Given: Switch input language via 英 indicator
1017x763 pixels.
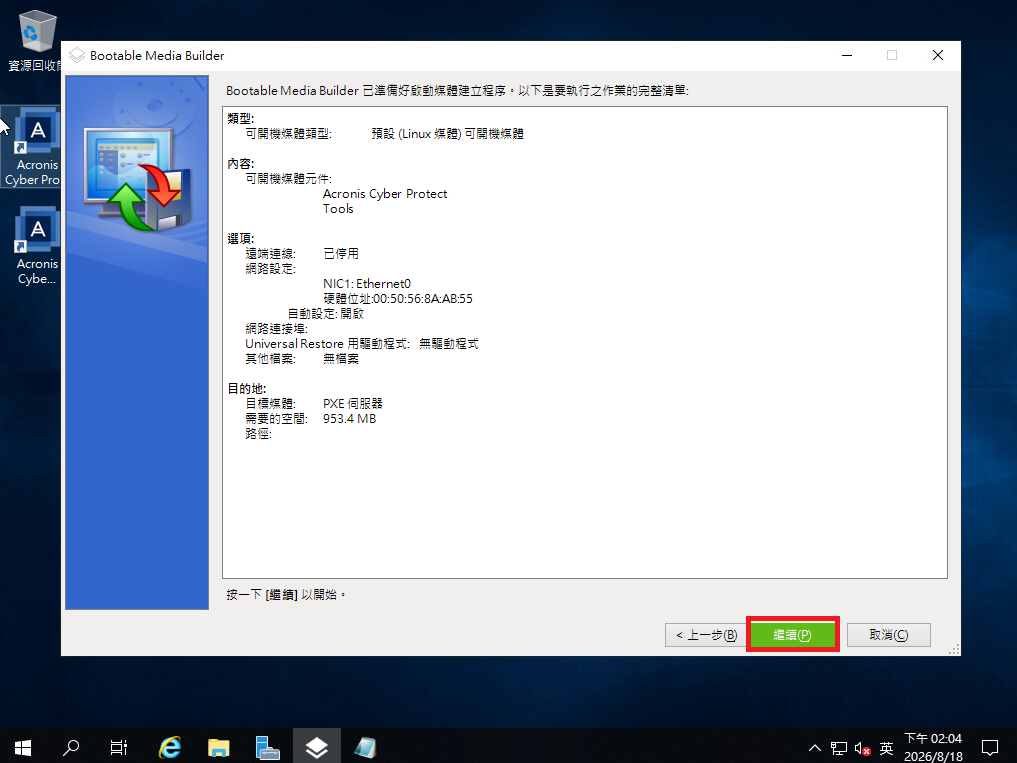Looking at the screenshot, I should point(886,748).
